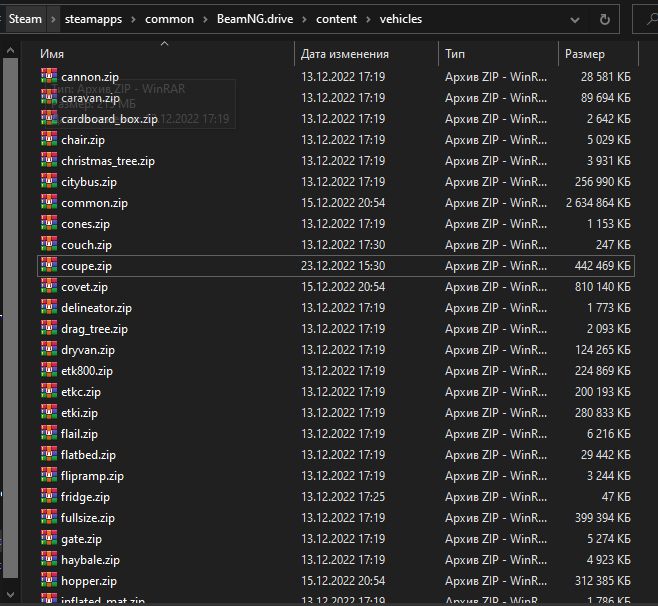
Task: Select the cardboard_box.zip file name
Action: [x=109, y=119]
